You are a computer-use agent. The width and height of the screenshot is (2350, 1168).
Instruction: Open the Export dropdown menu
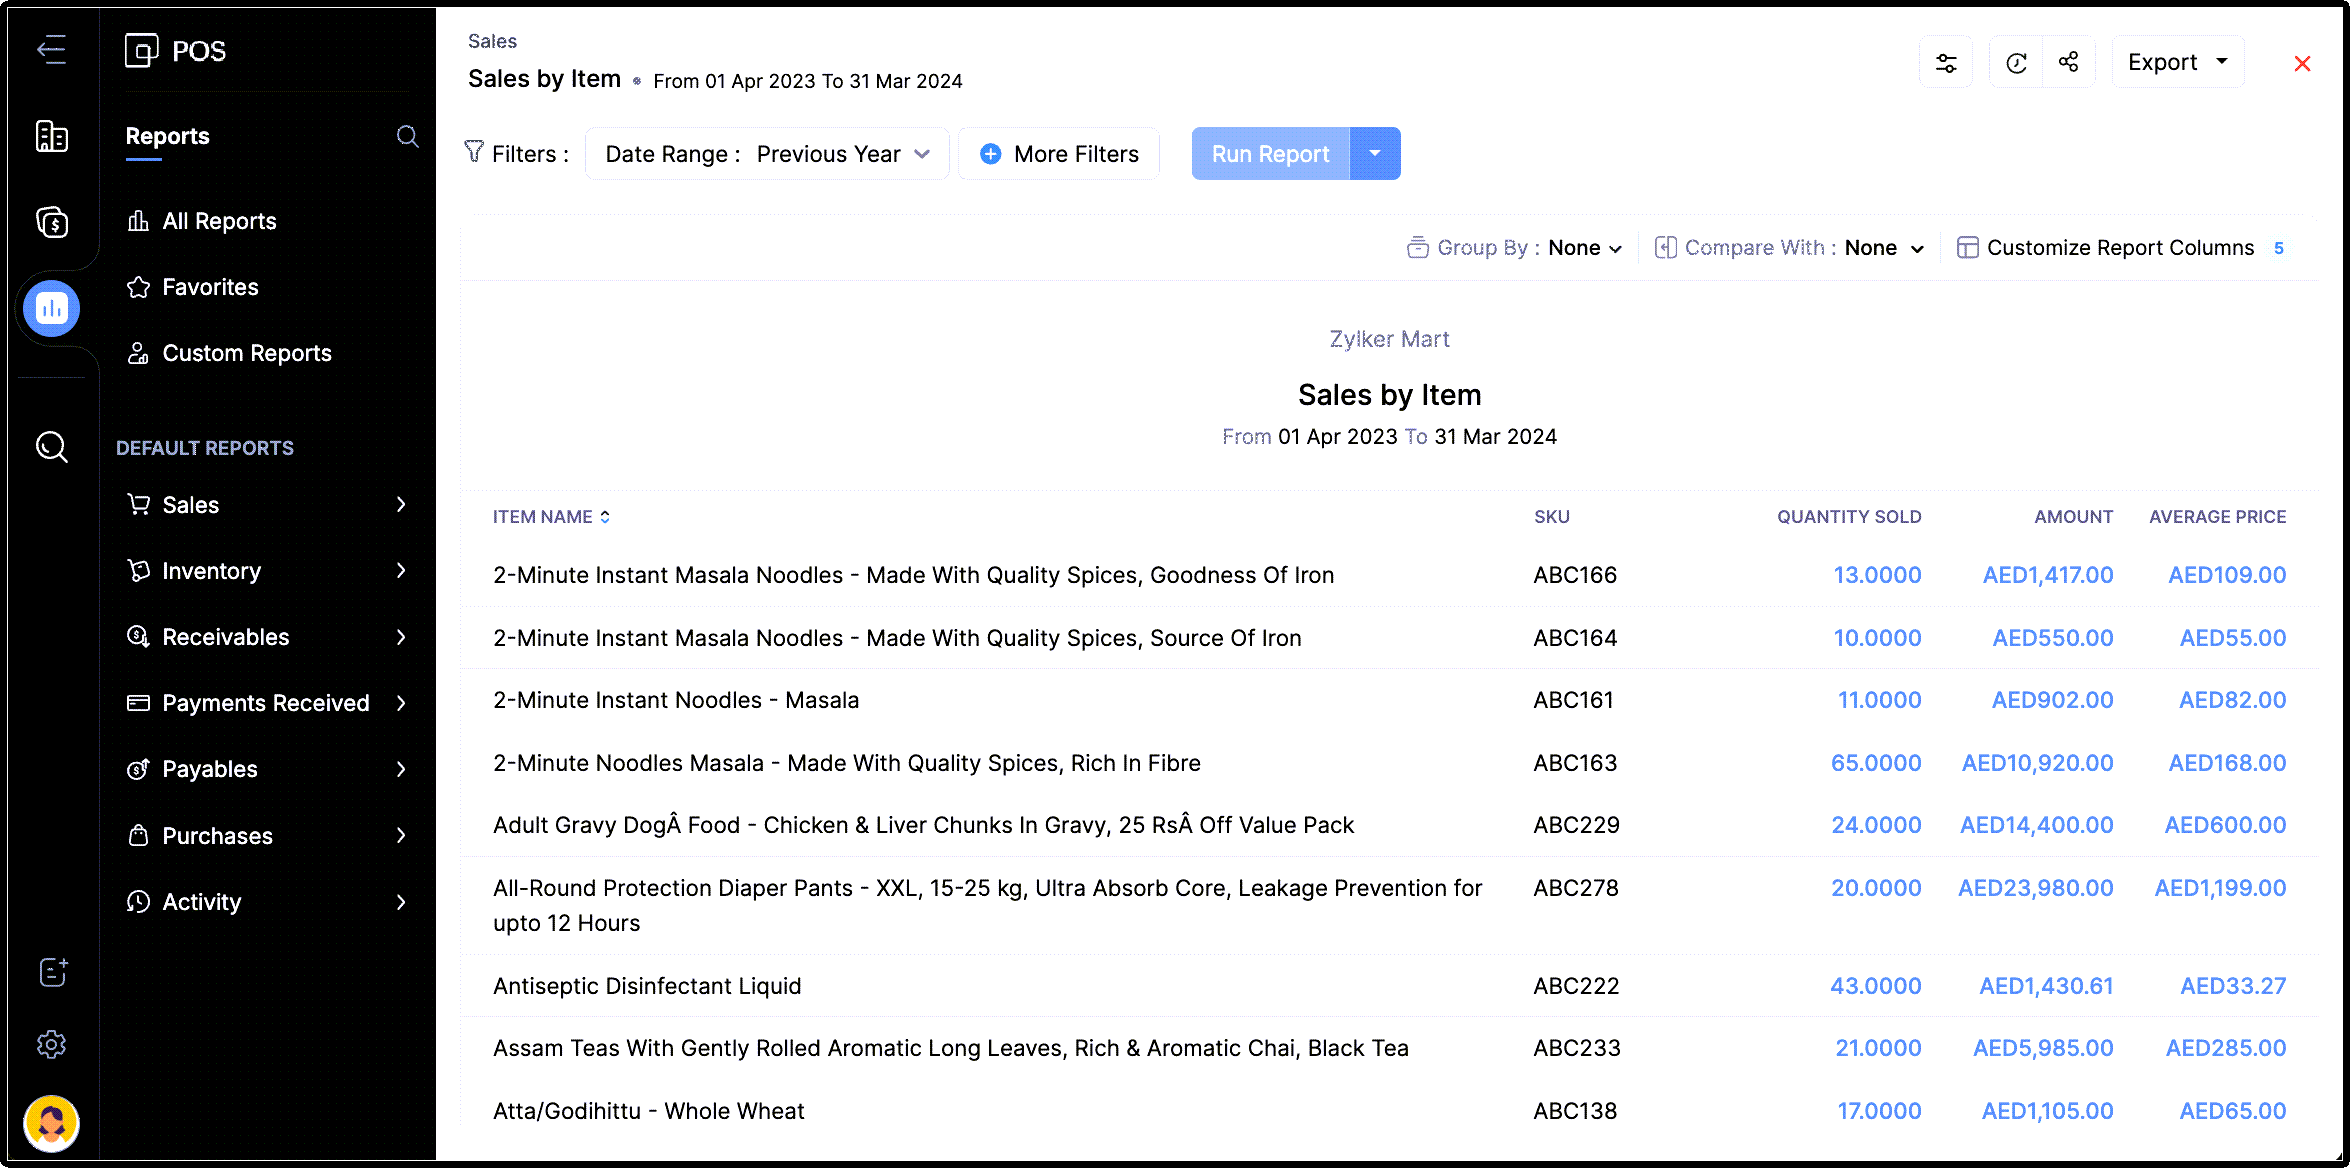2178,63
